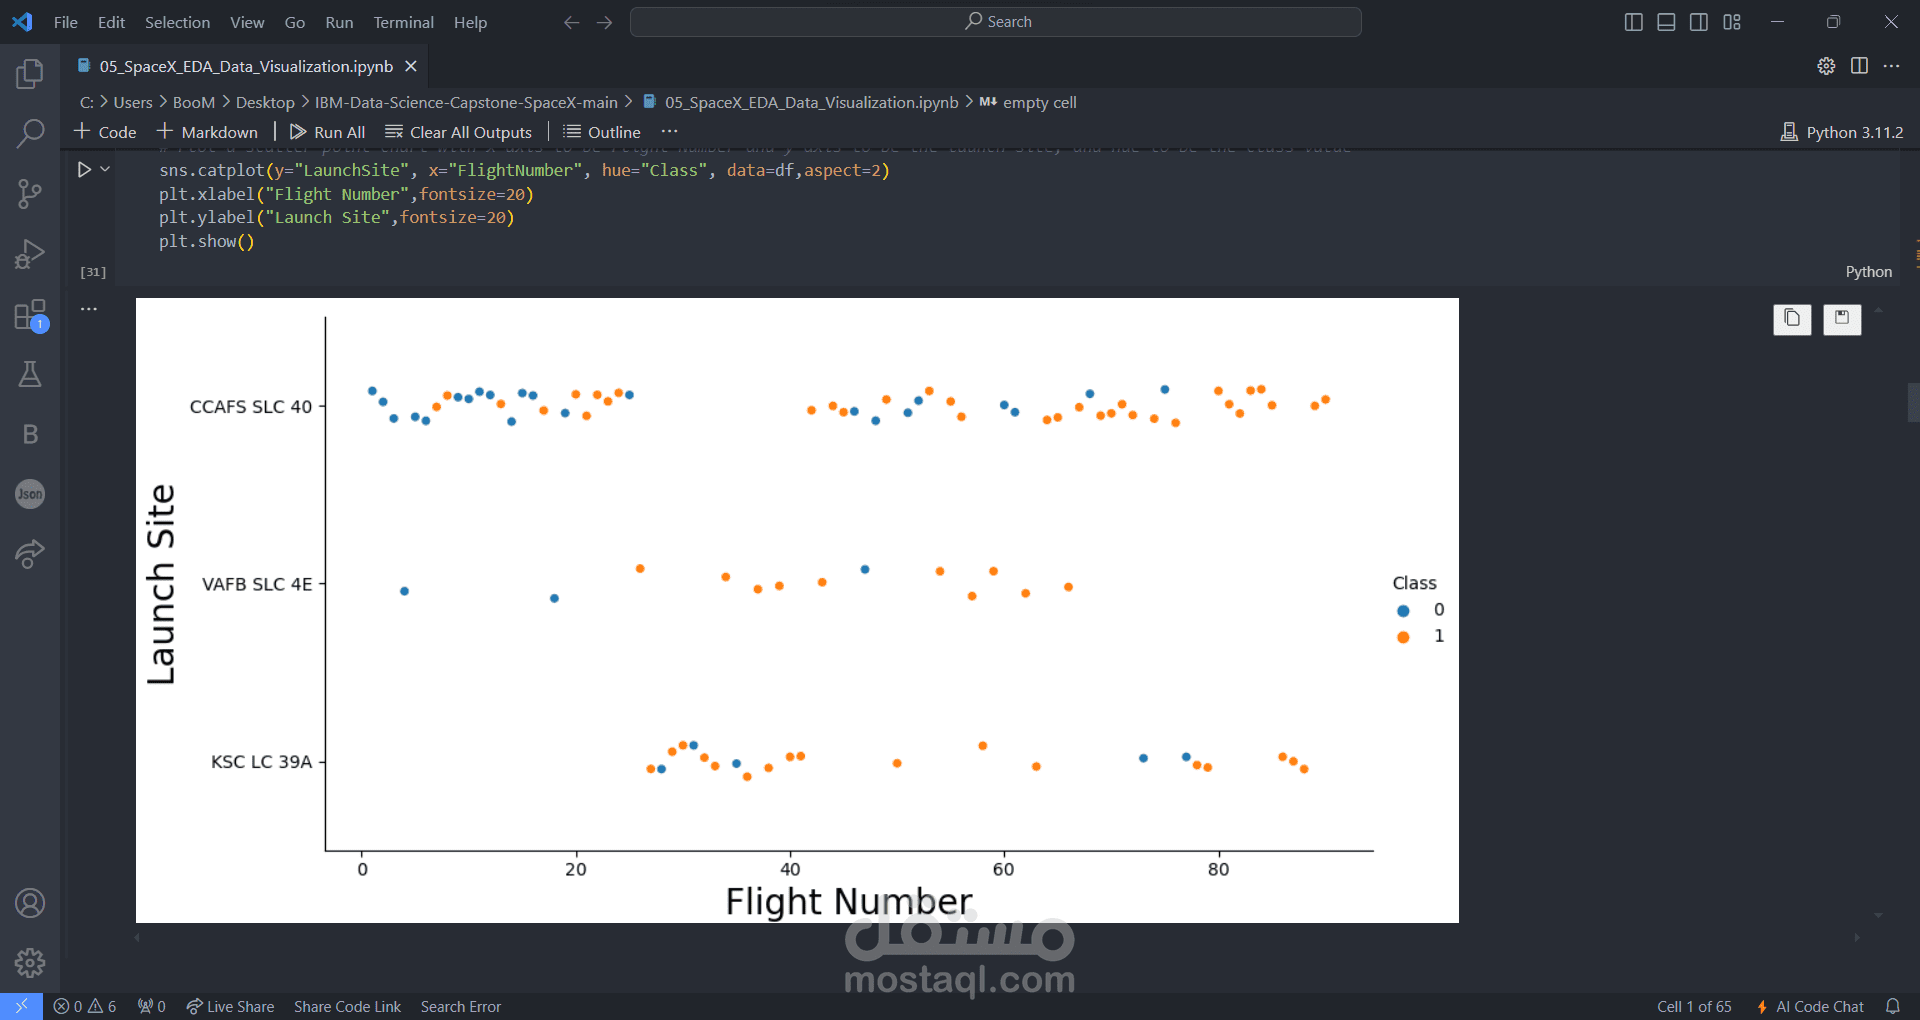1920x1020 pixels.
Task: Click the Search command center field
Action: (996, 22)
